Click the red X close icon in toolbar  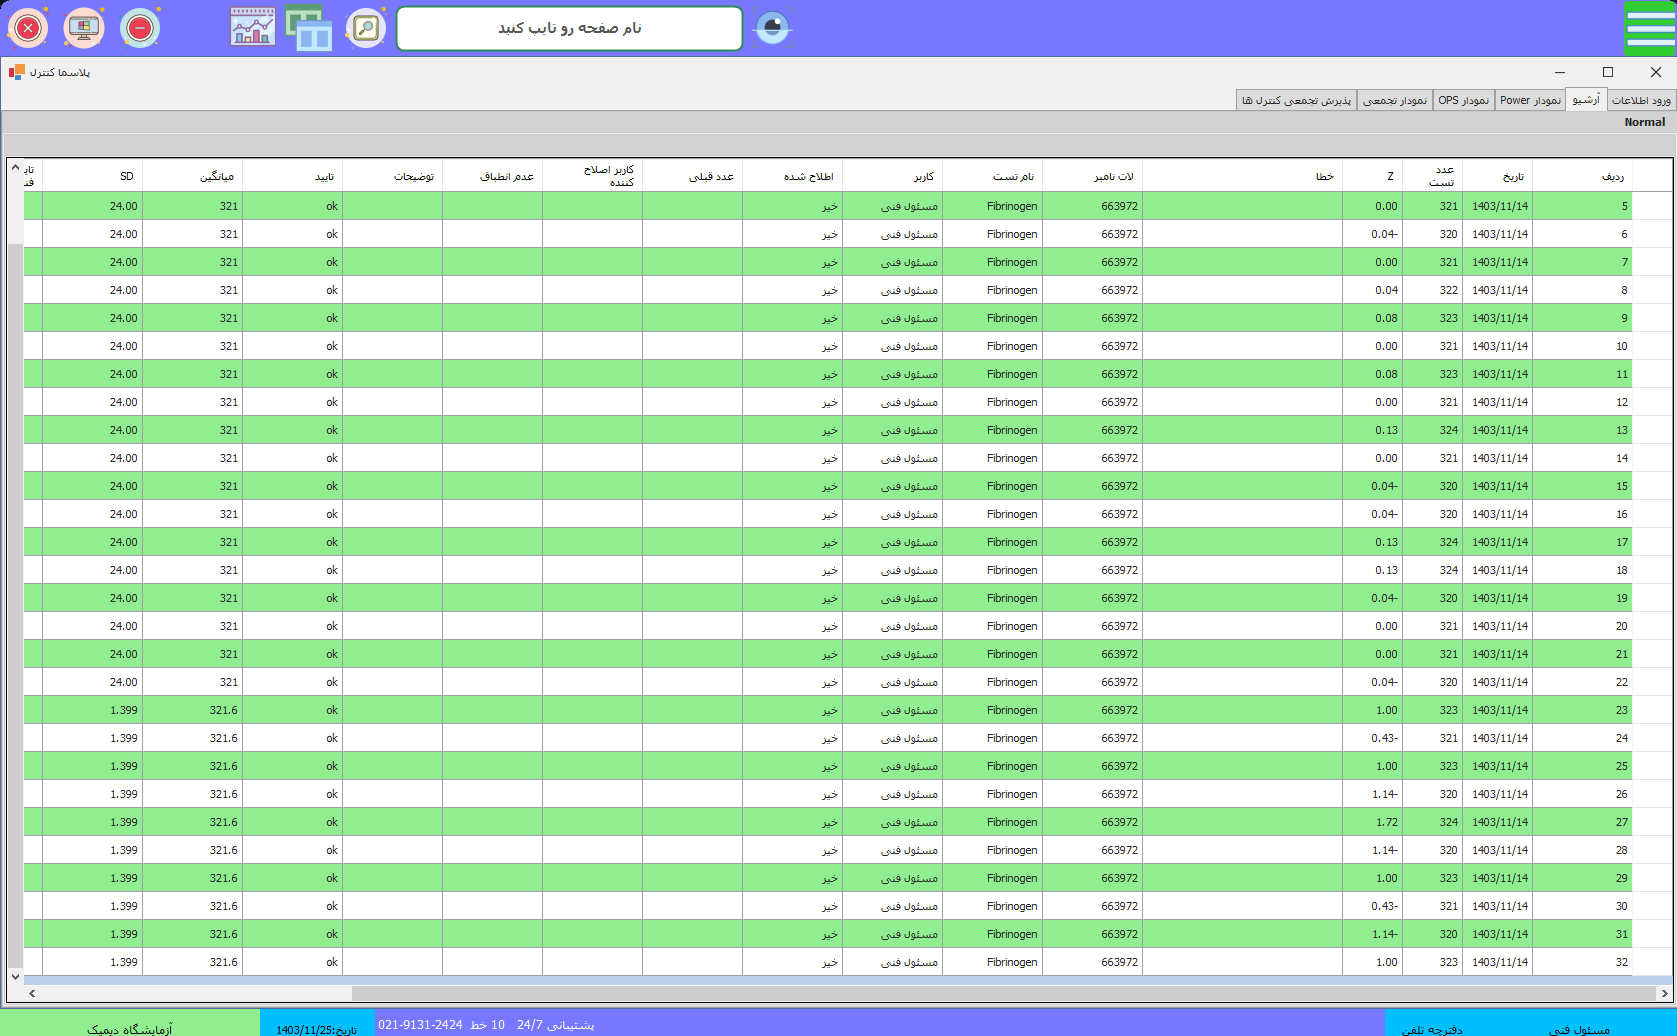click(x=28, y=28)
